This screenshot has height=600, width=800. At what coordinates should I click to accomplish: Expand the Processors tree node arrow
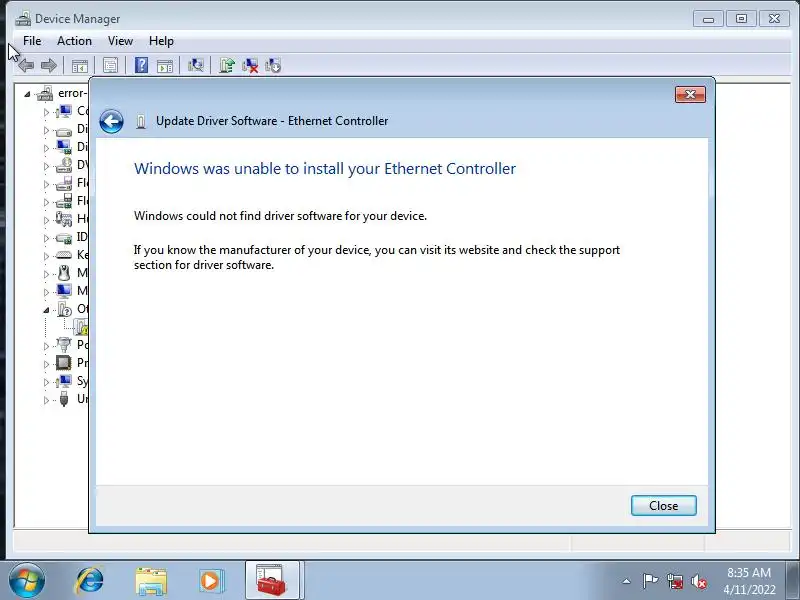[x=46, y=364]
